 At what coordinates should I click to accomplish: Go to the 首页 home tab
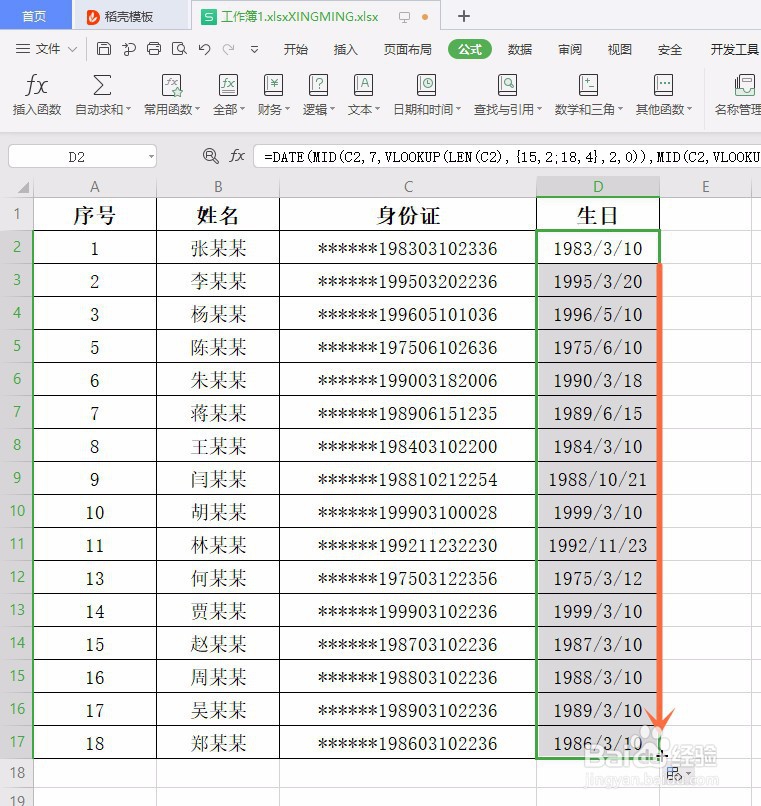pyautogui.click(x=35, y=16)
